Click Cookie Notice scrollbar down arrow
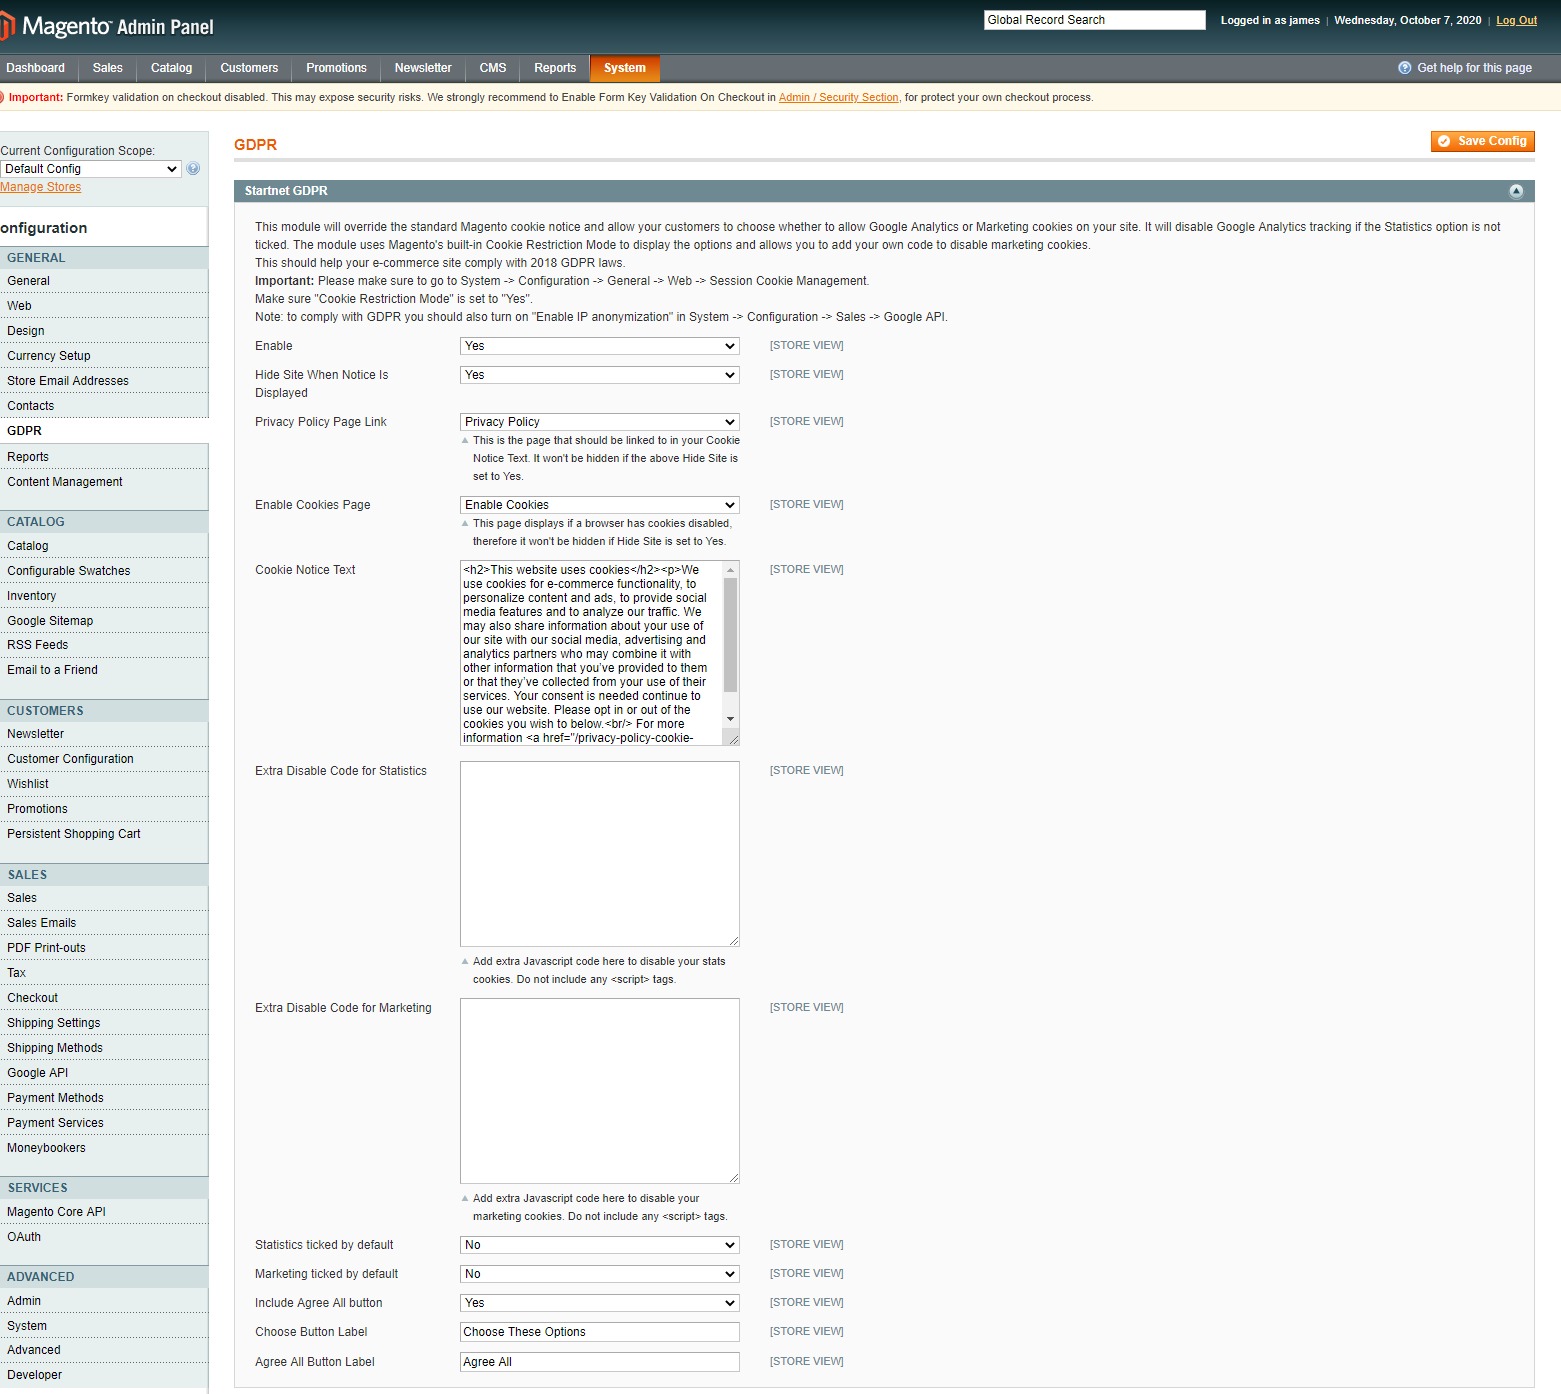Image resolution: width=1561 pixels, height=1394 pixels. point(730,719)
